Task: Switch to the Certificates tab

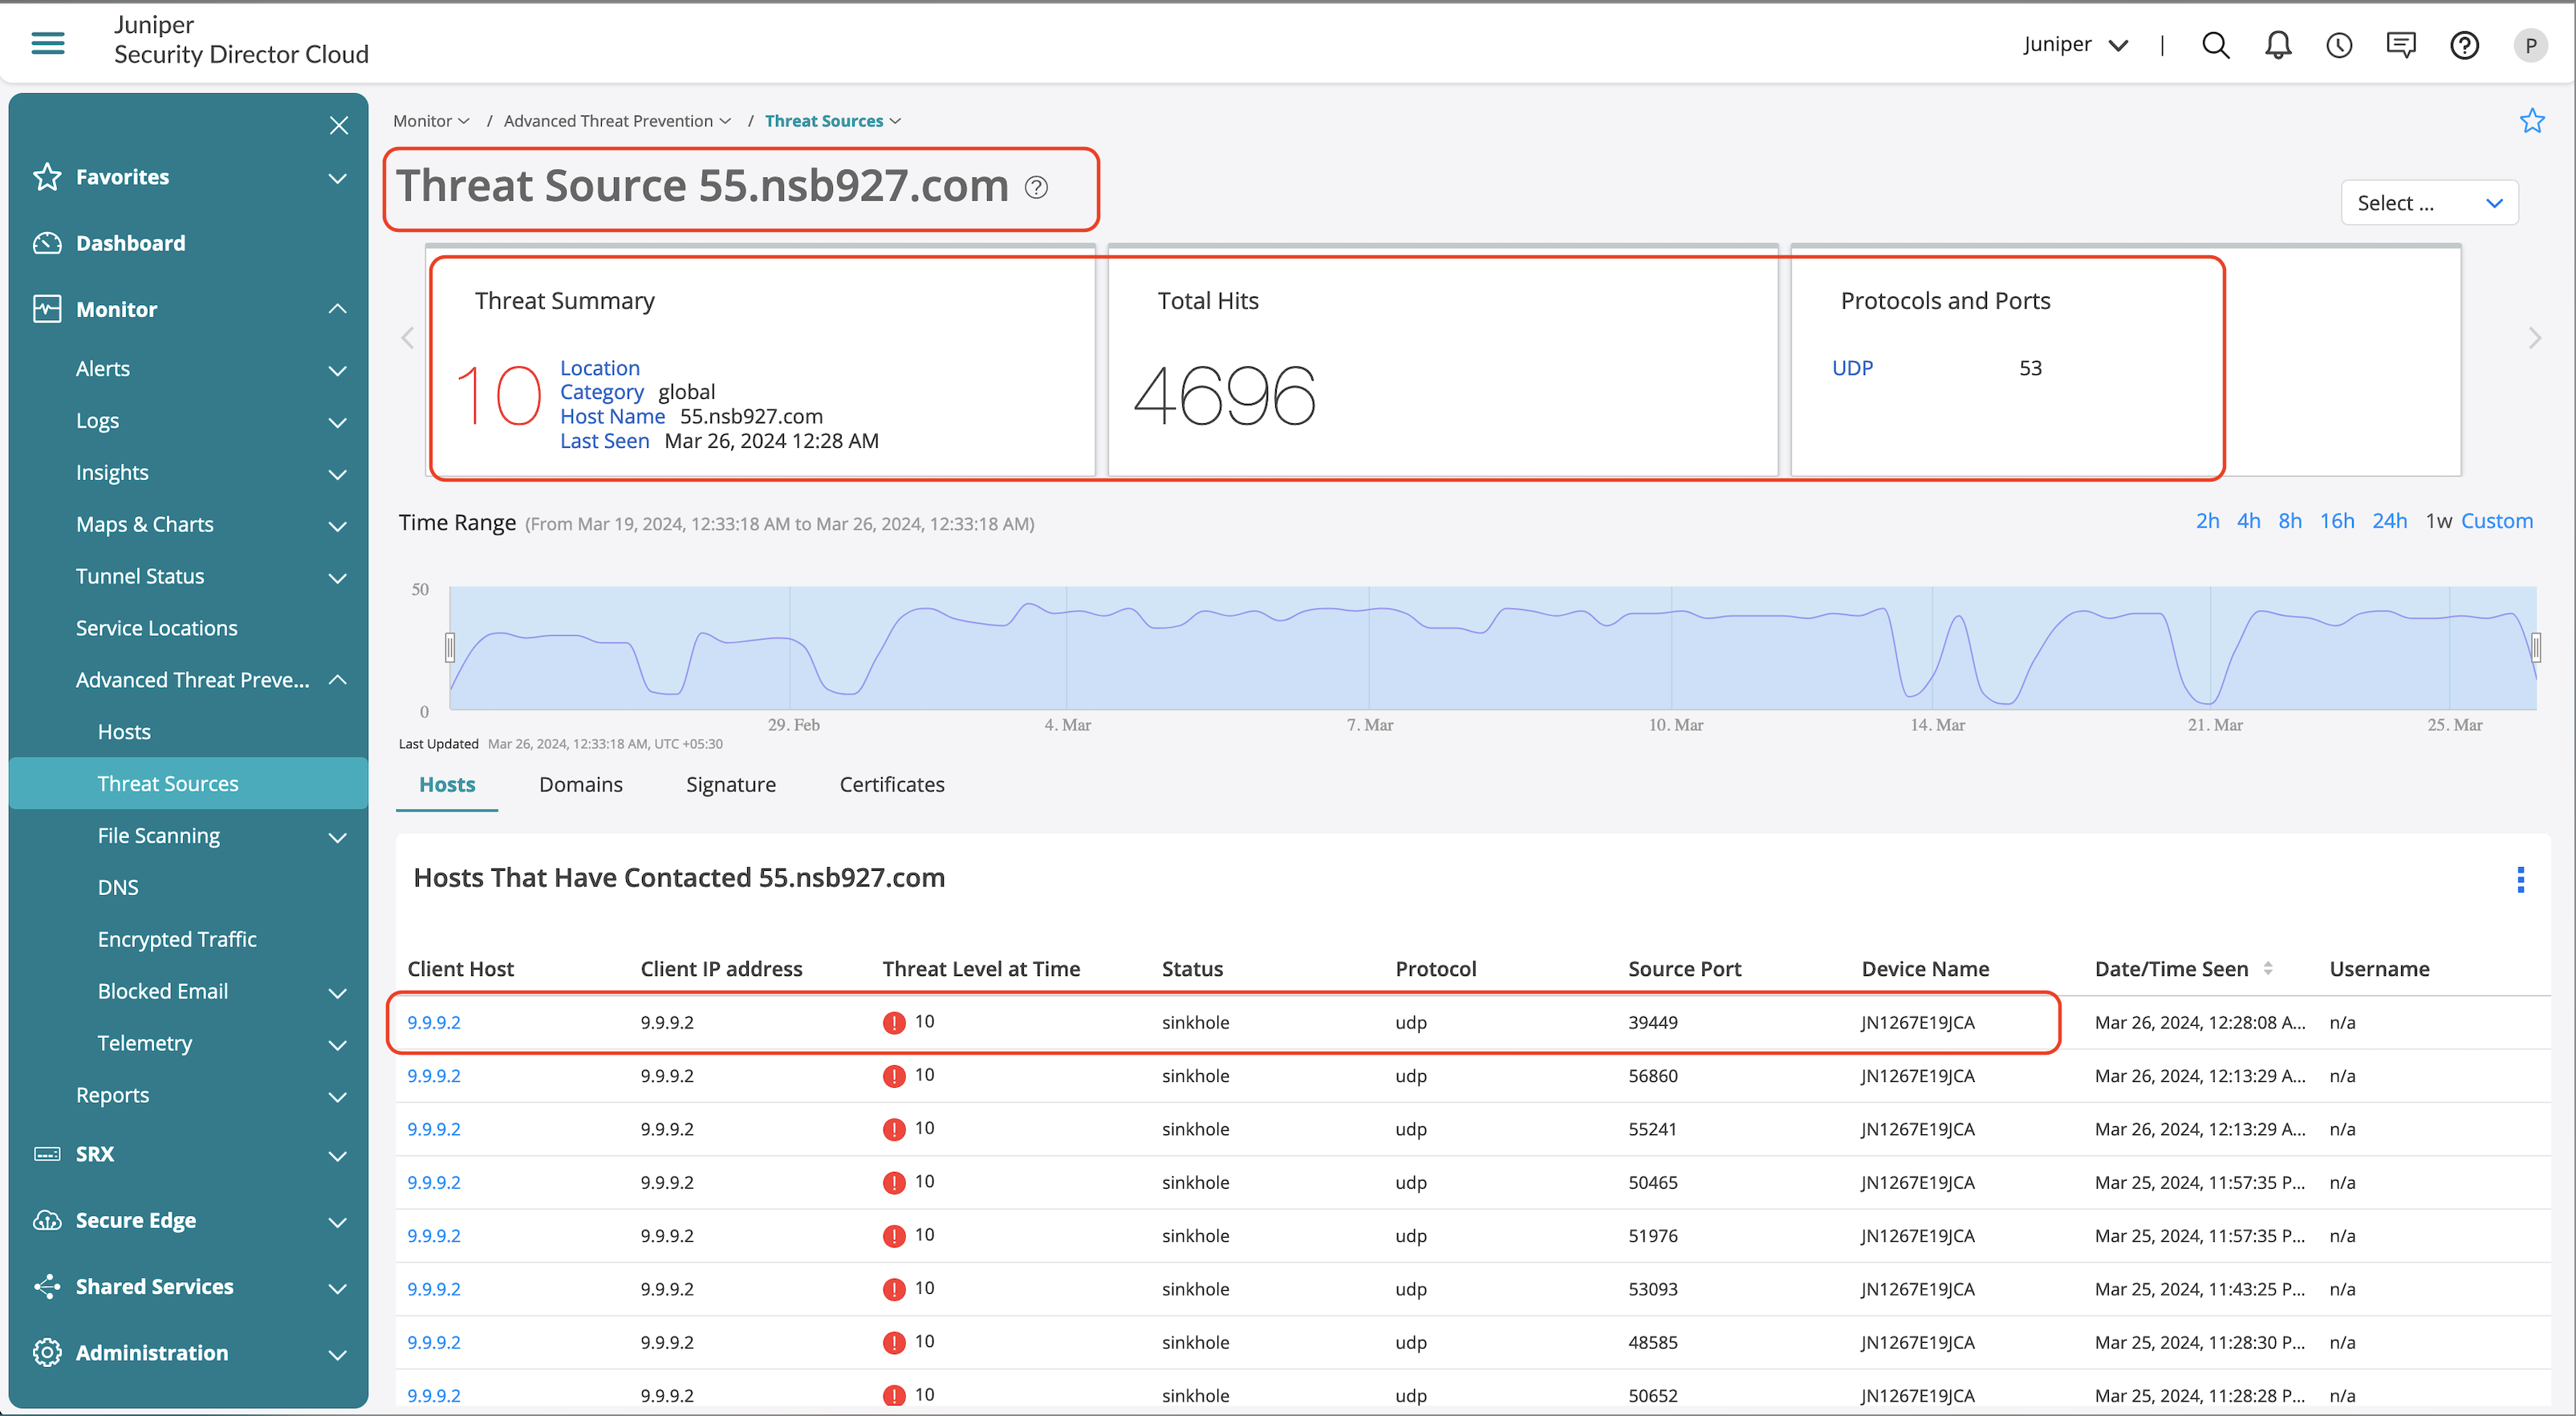Action: coord(891,784)
